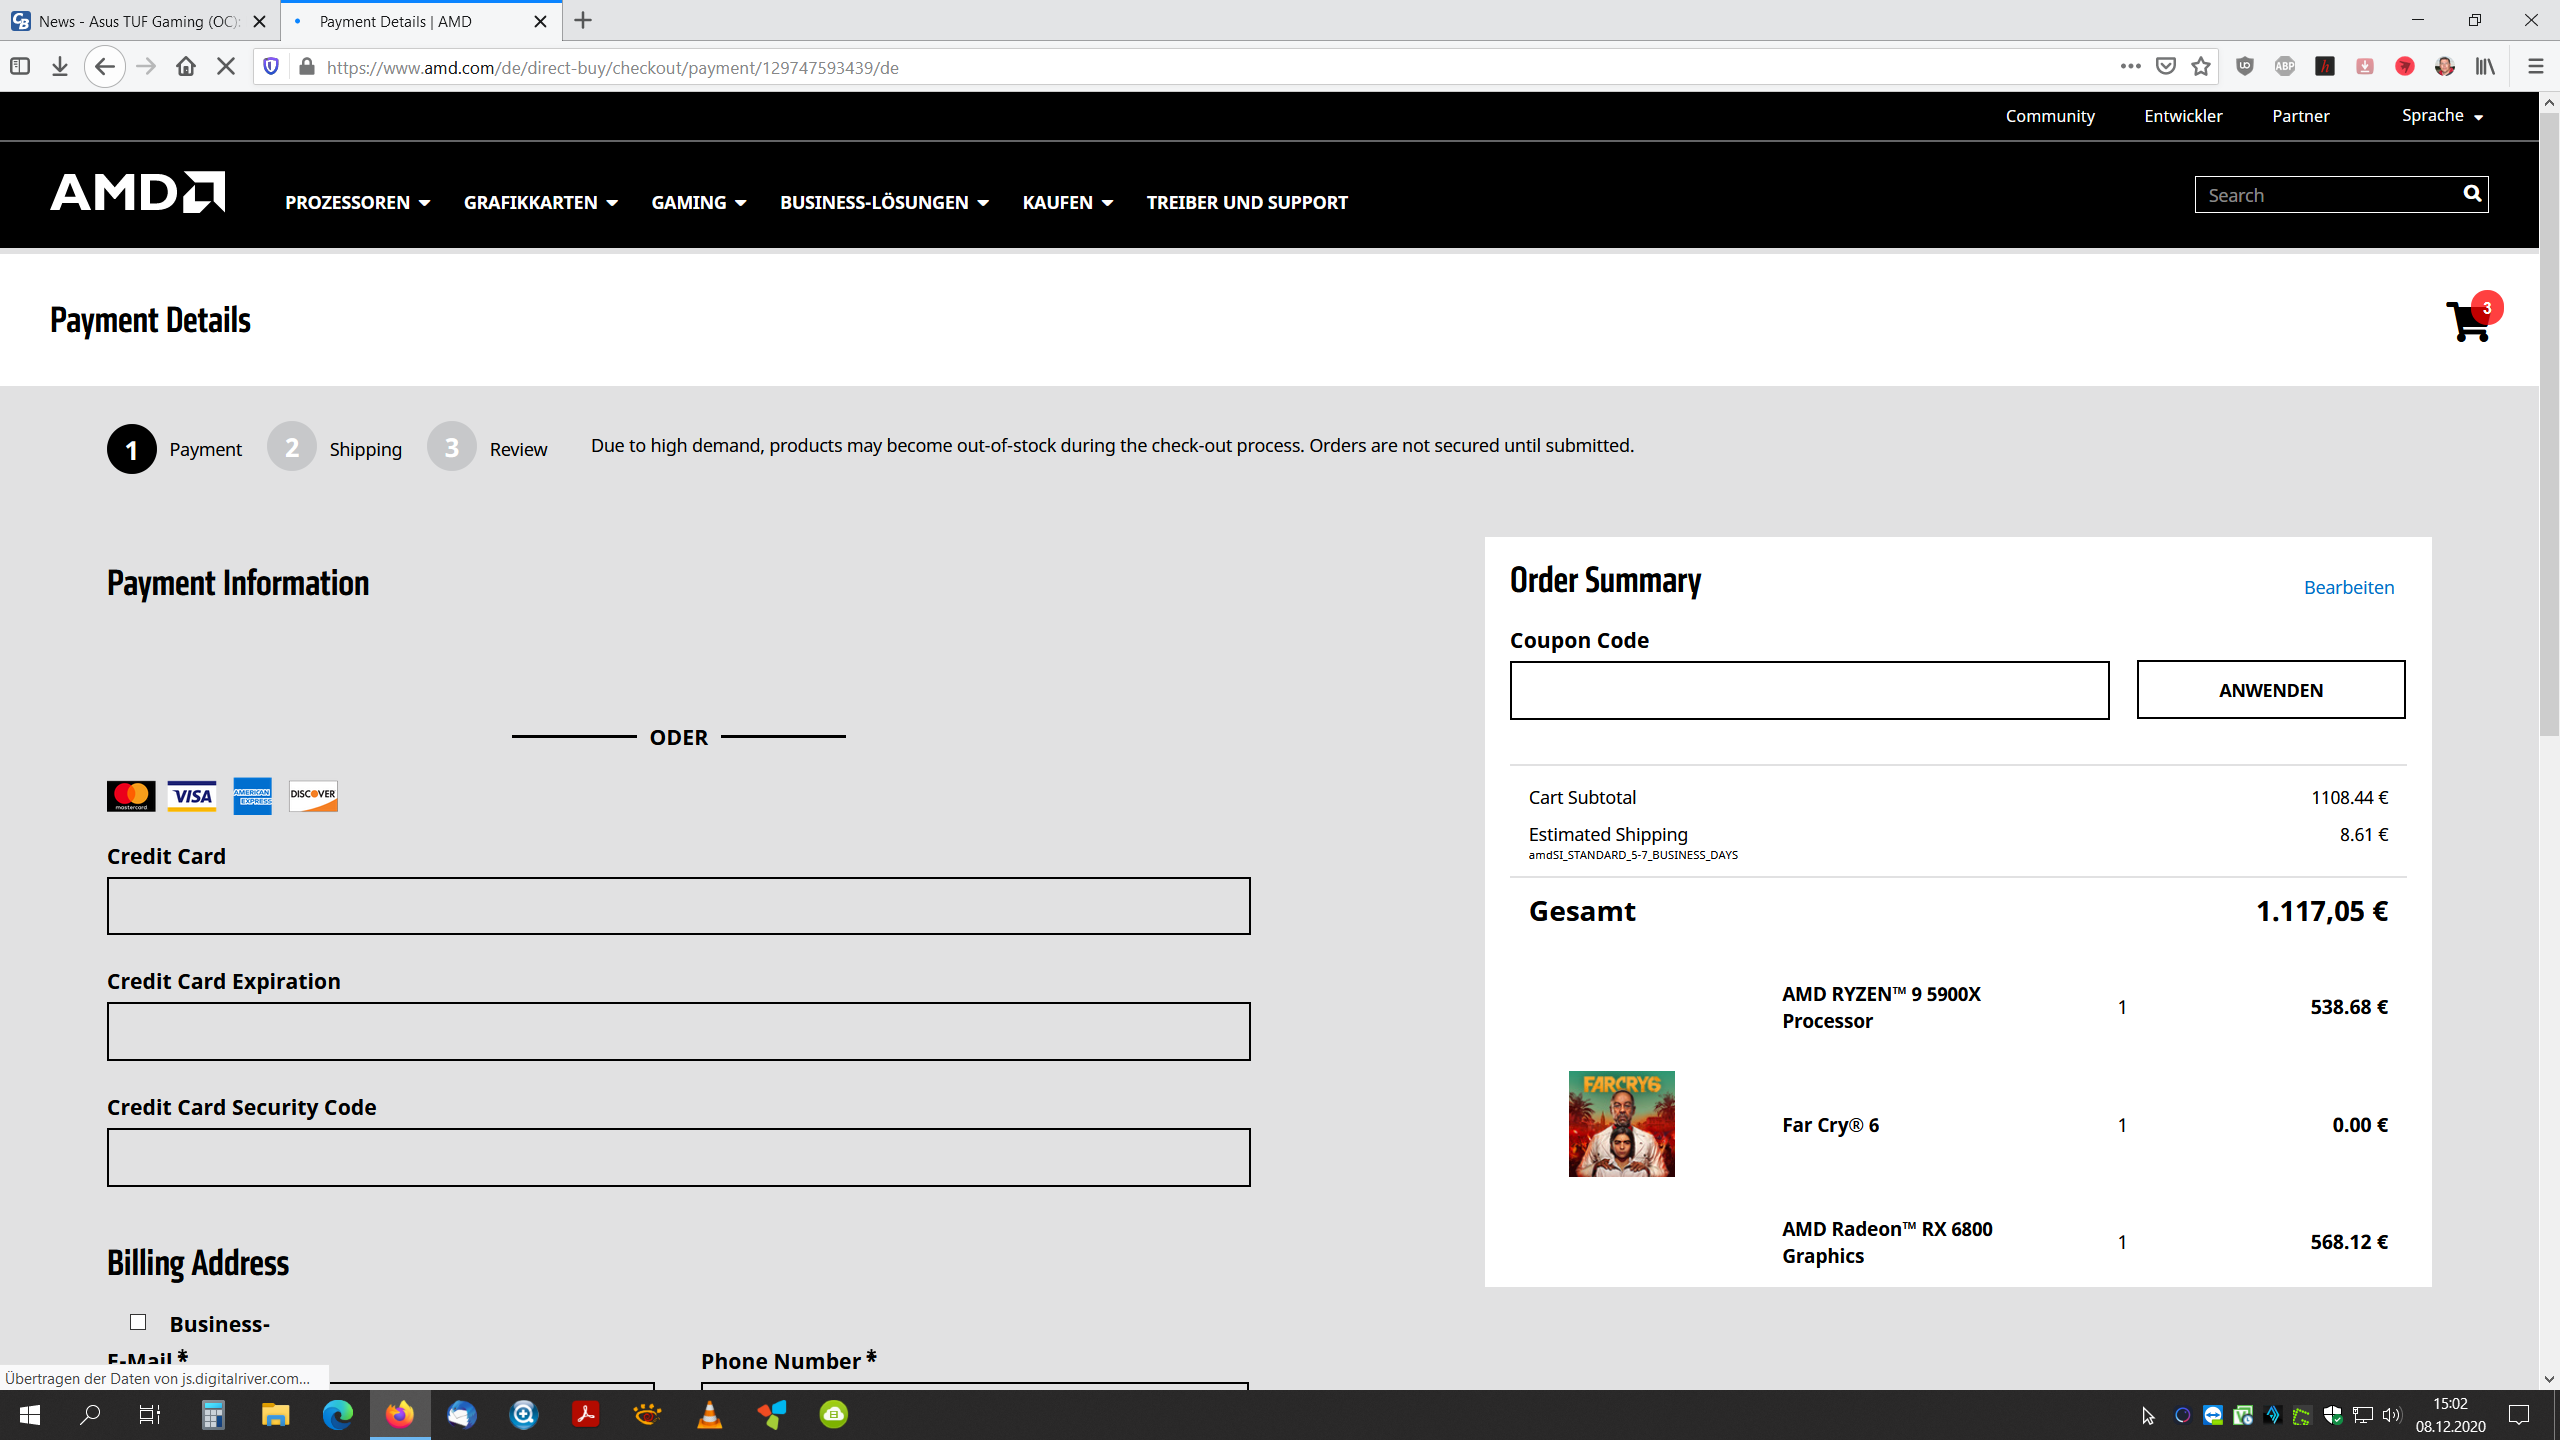Viewport: 2560px width, 1440px height.
Task: Click the Bearbeiten link in Order Summary
Action: [x=2348, y=587]
